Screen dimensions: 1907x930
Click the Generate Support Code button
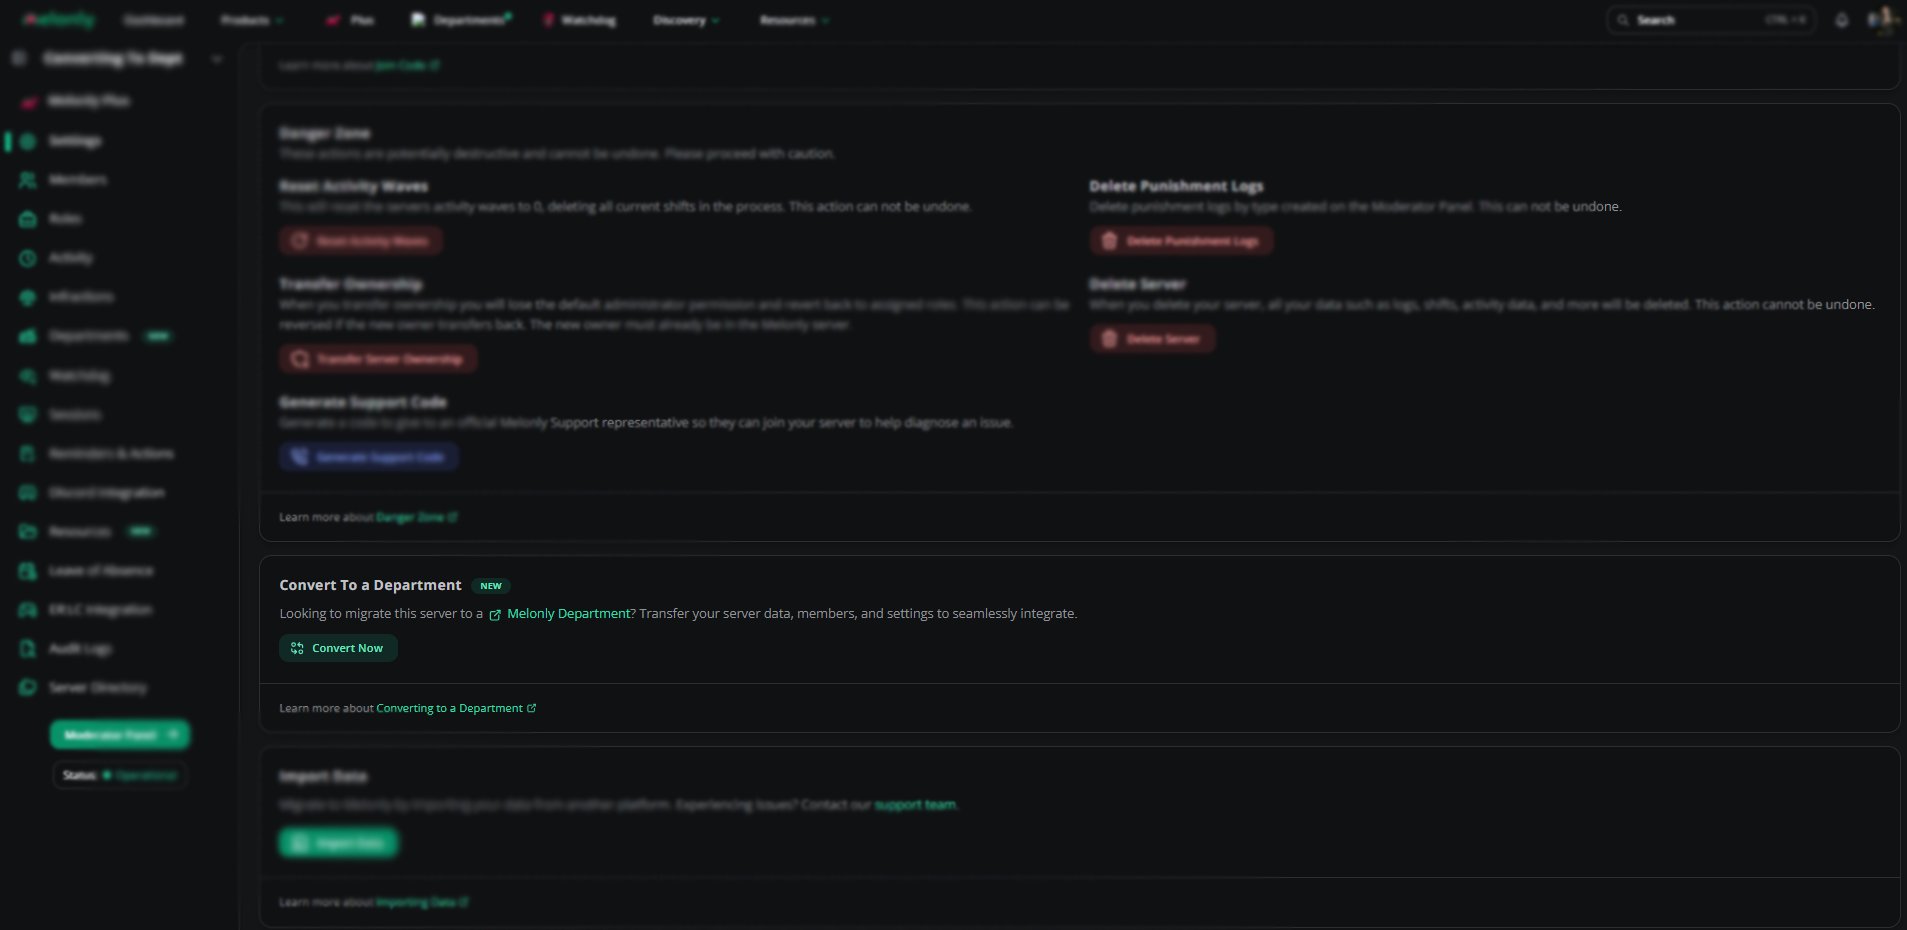369,457
